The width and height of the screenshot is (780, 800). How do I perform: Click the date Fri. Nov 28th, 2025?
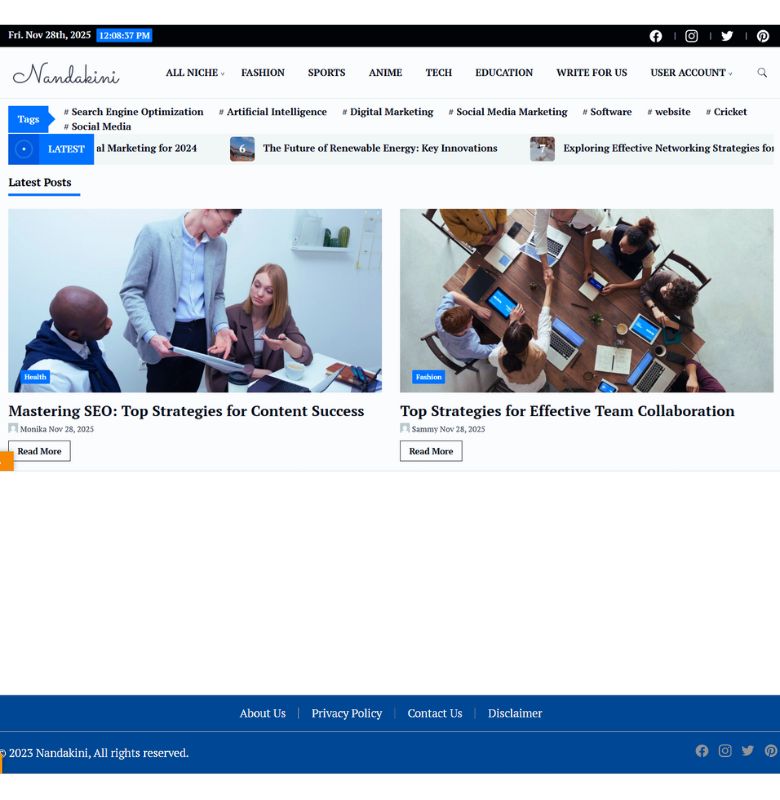pyautogui.click(x=49, y=35)
